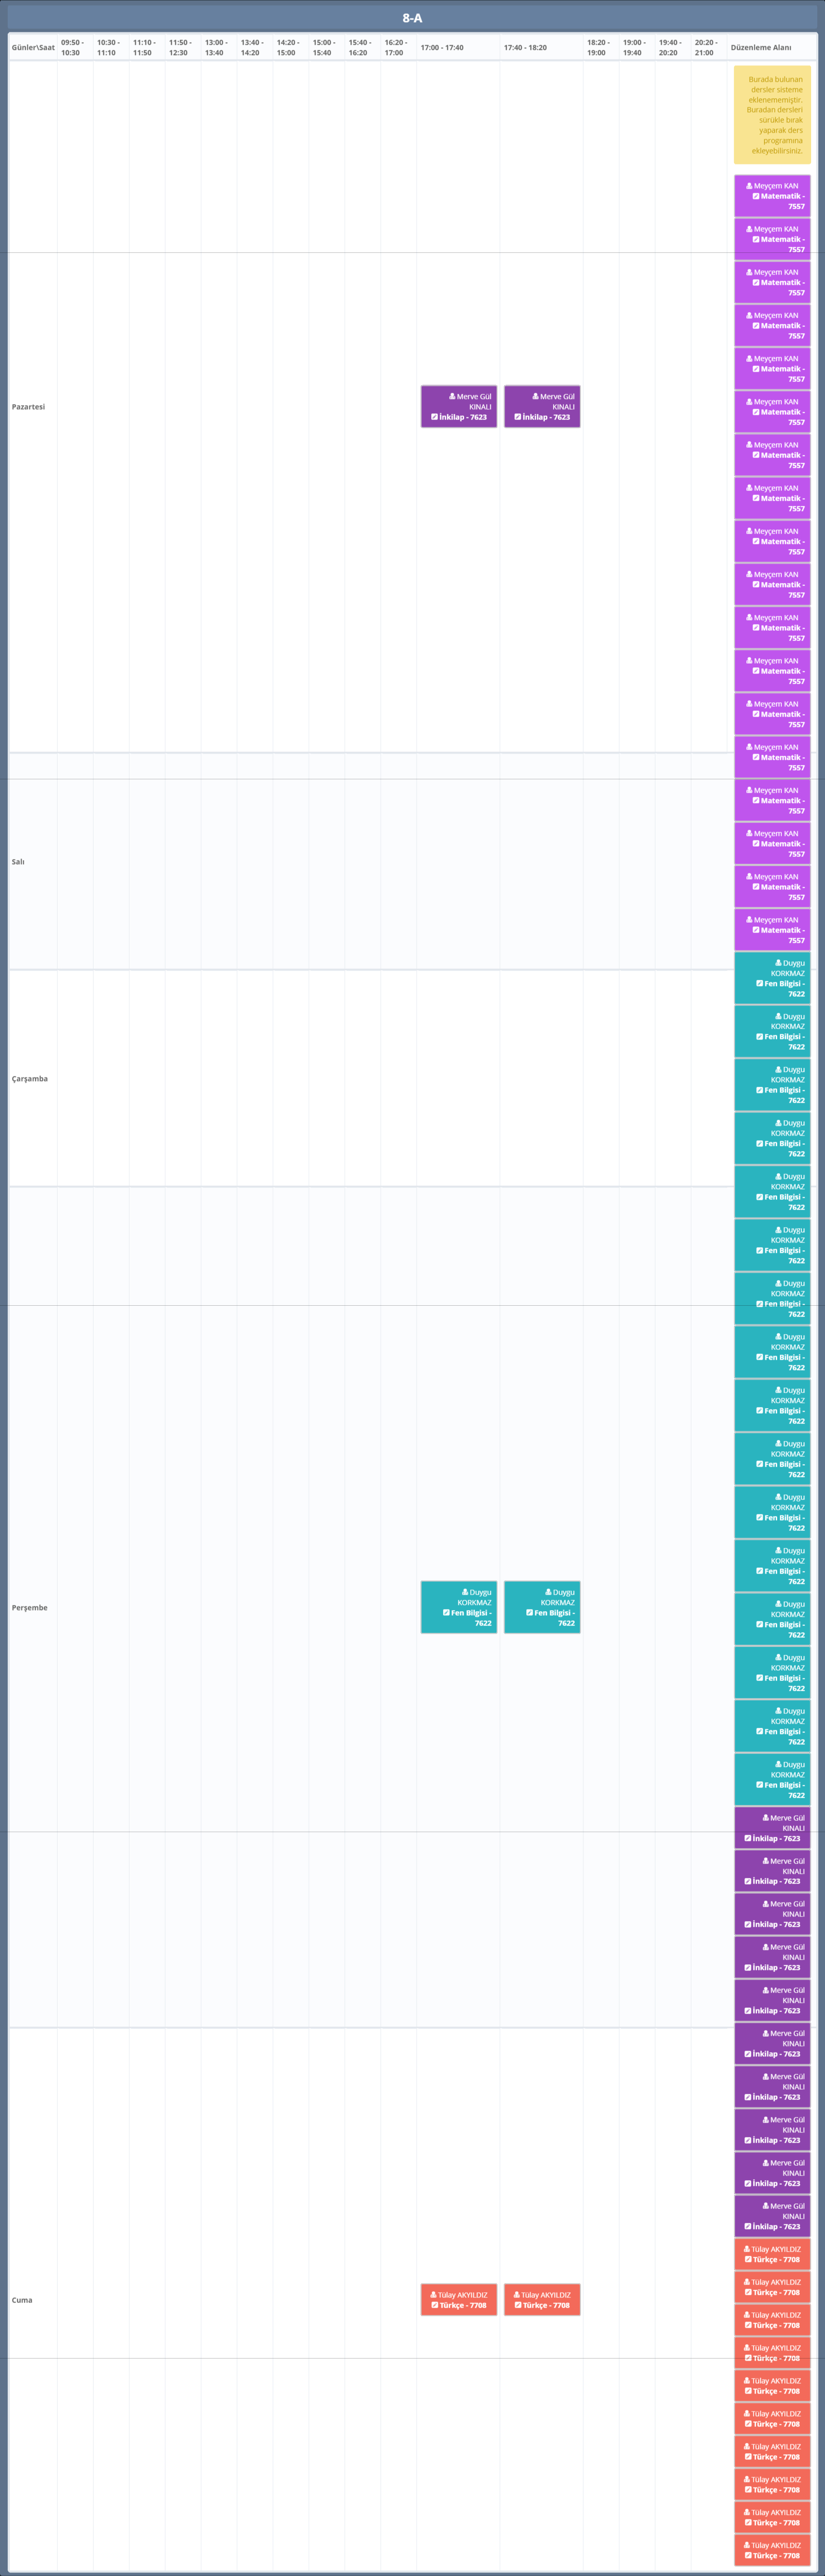
Task: Click the 09:50 - 10:30 column header
Action: click(x=72, y=48)
